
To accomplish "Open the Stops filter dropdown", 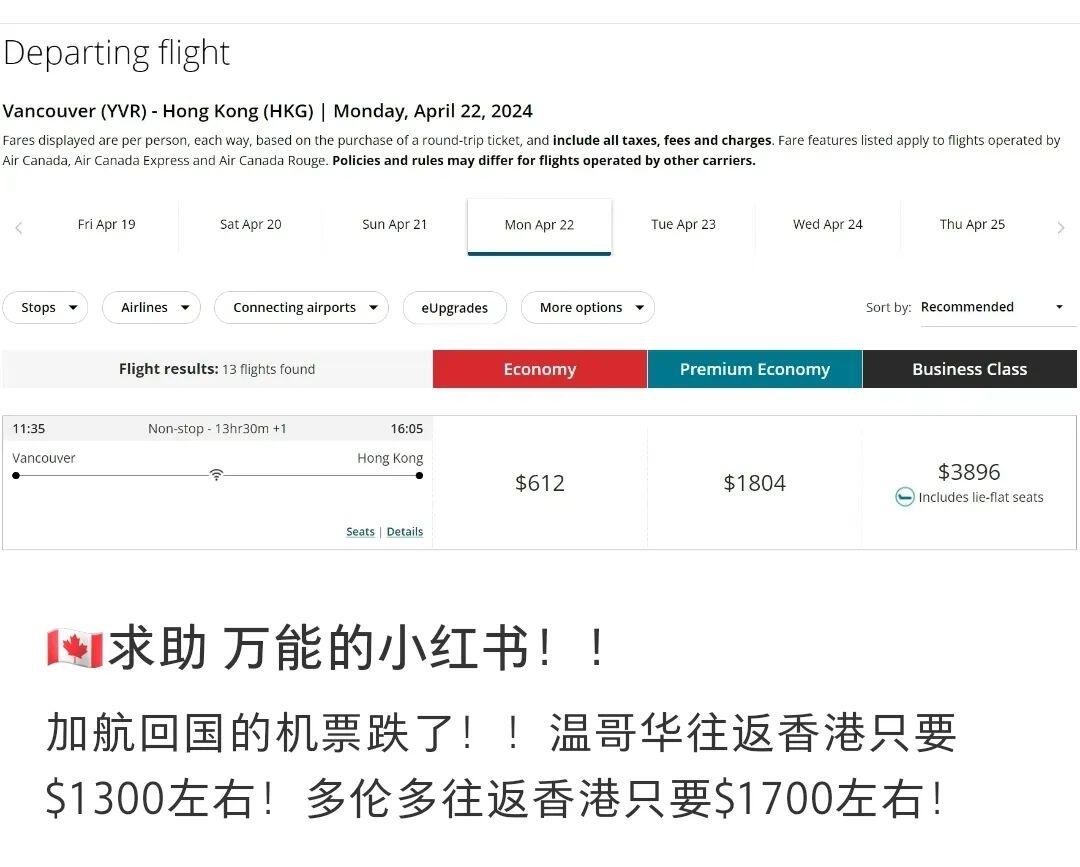I will coord(45,307).
